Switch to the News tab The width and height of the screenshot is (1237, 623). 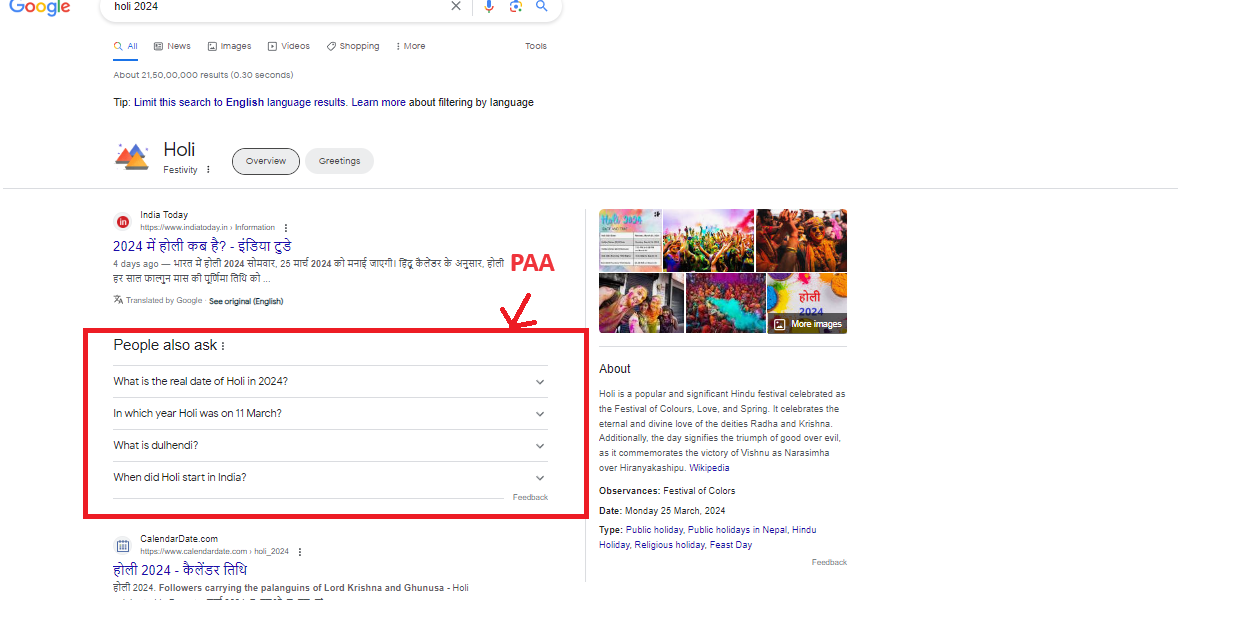coord(172,46)
